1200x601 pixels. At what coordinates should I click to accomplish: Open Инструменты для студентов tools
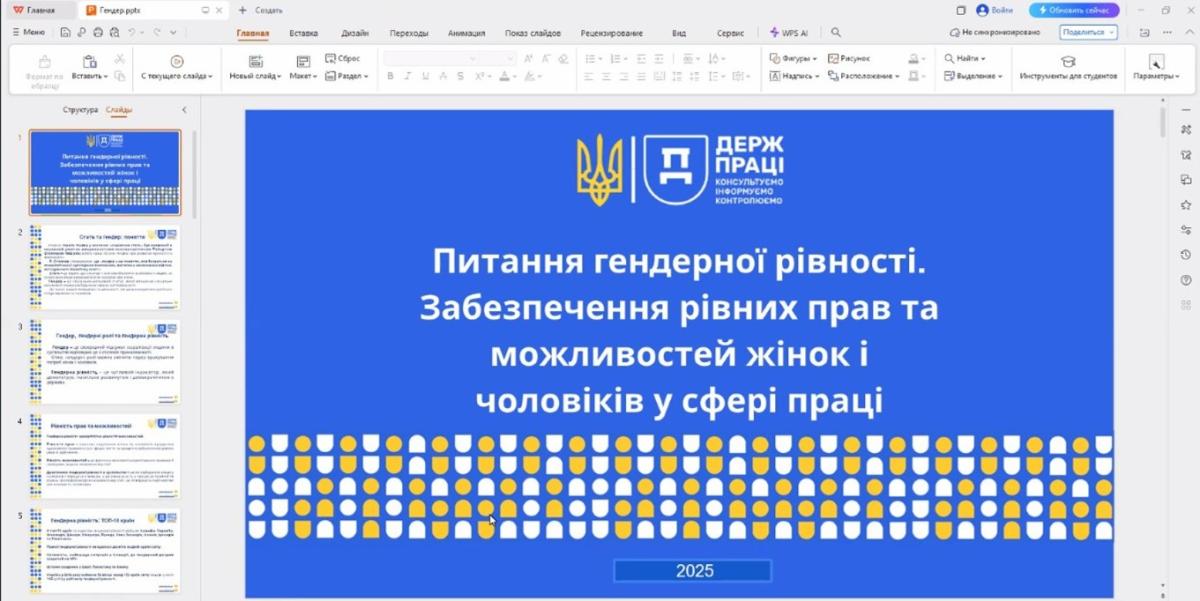click(1068, 67)
